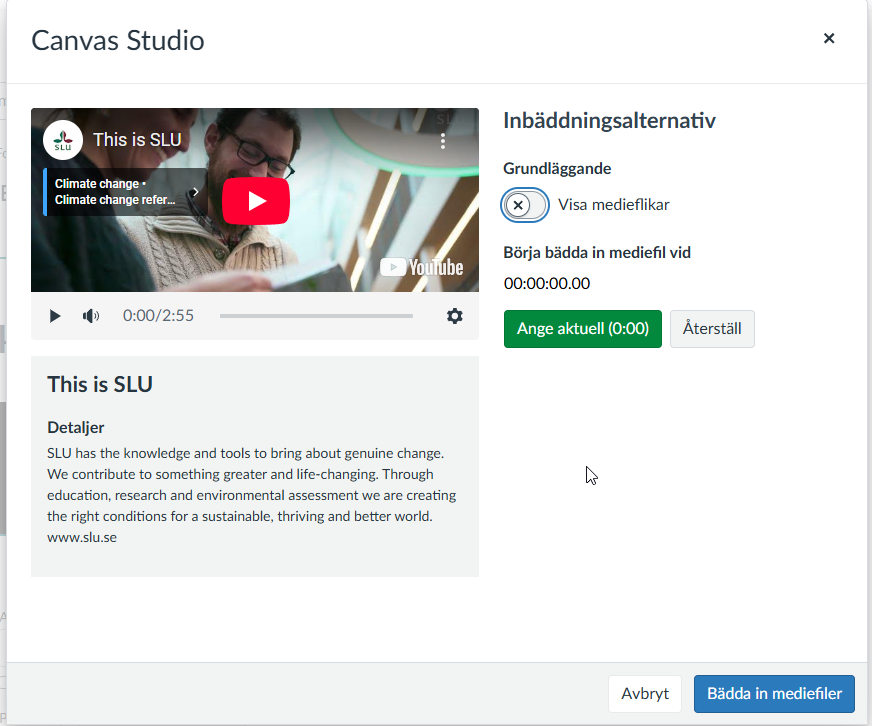Click the Ange aktuell (0:00) button
This screenshot has width=872, height=726.
583,329
